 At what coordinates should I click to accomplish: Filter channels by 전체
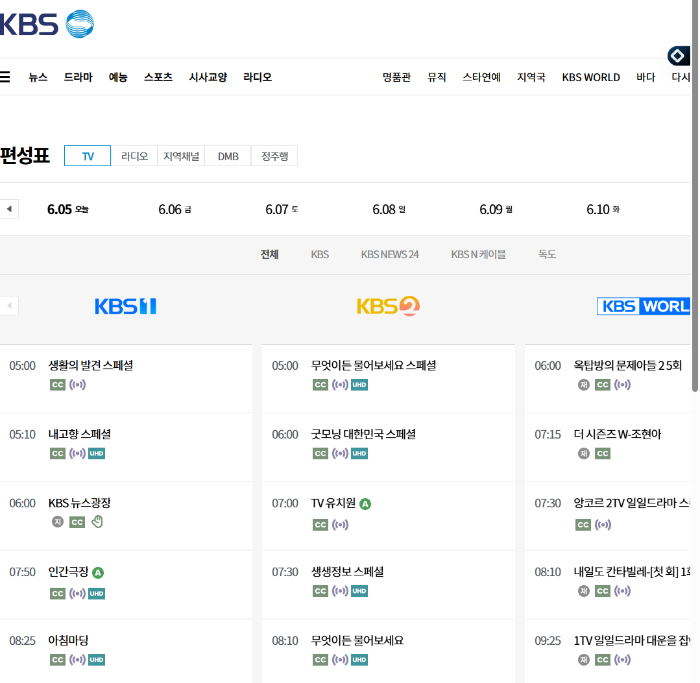[x=270, y=254]
